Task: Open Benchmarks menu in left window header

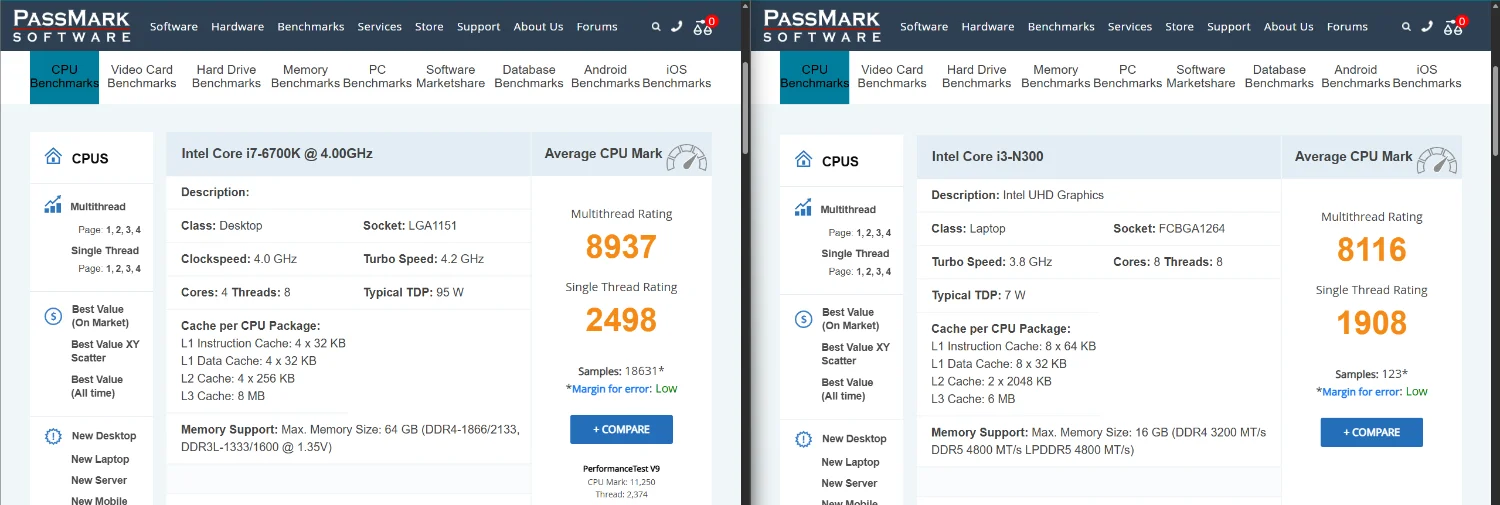Action: coord(311,27)
